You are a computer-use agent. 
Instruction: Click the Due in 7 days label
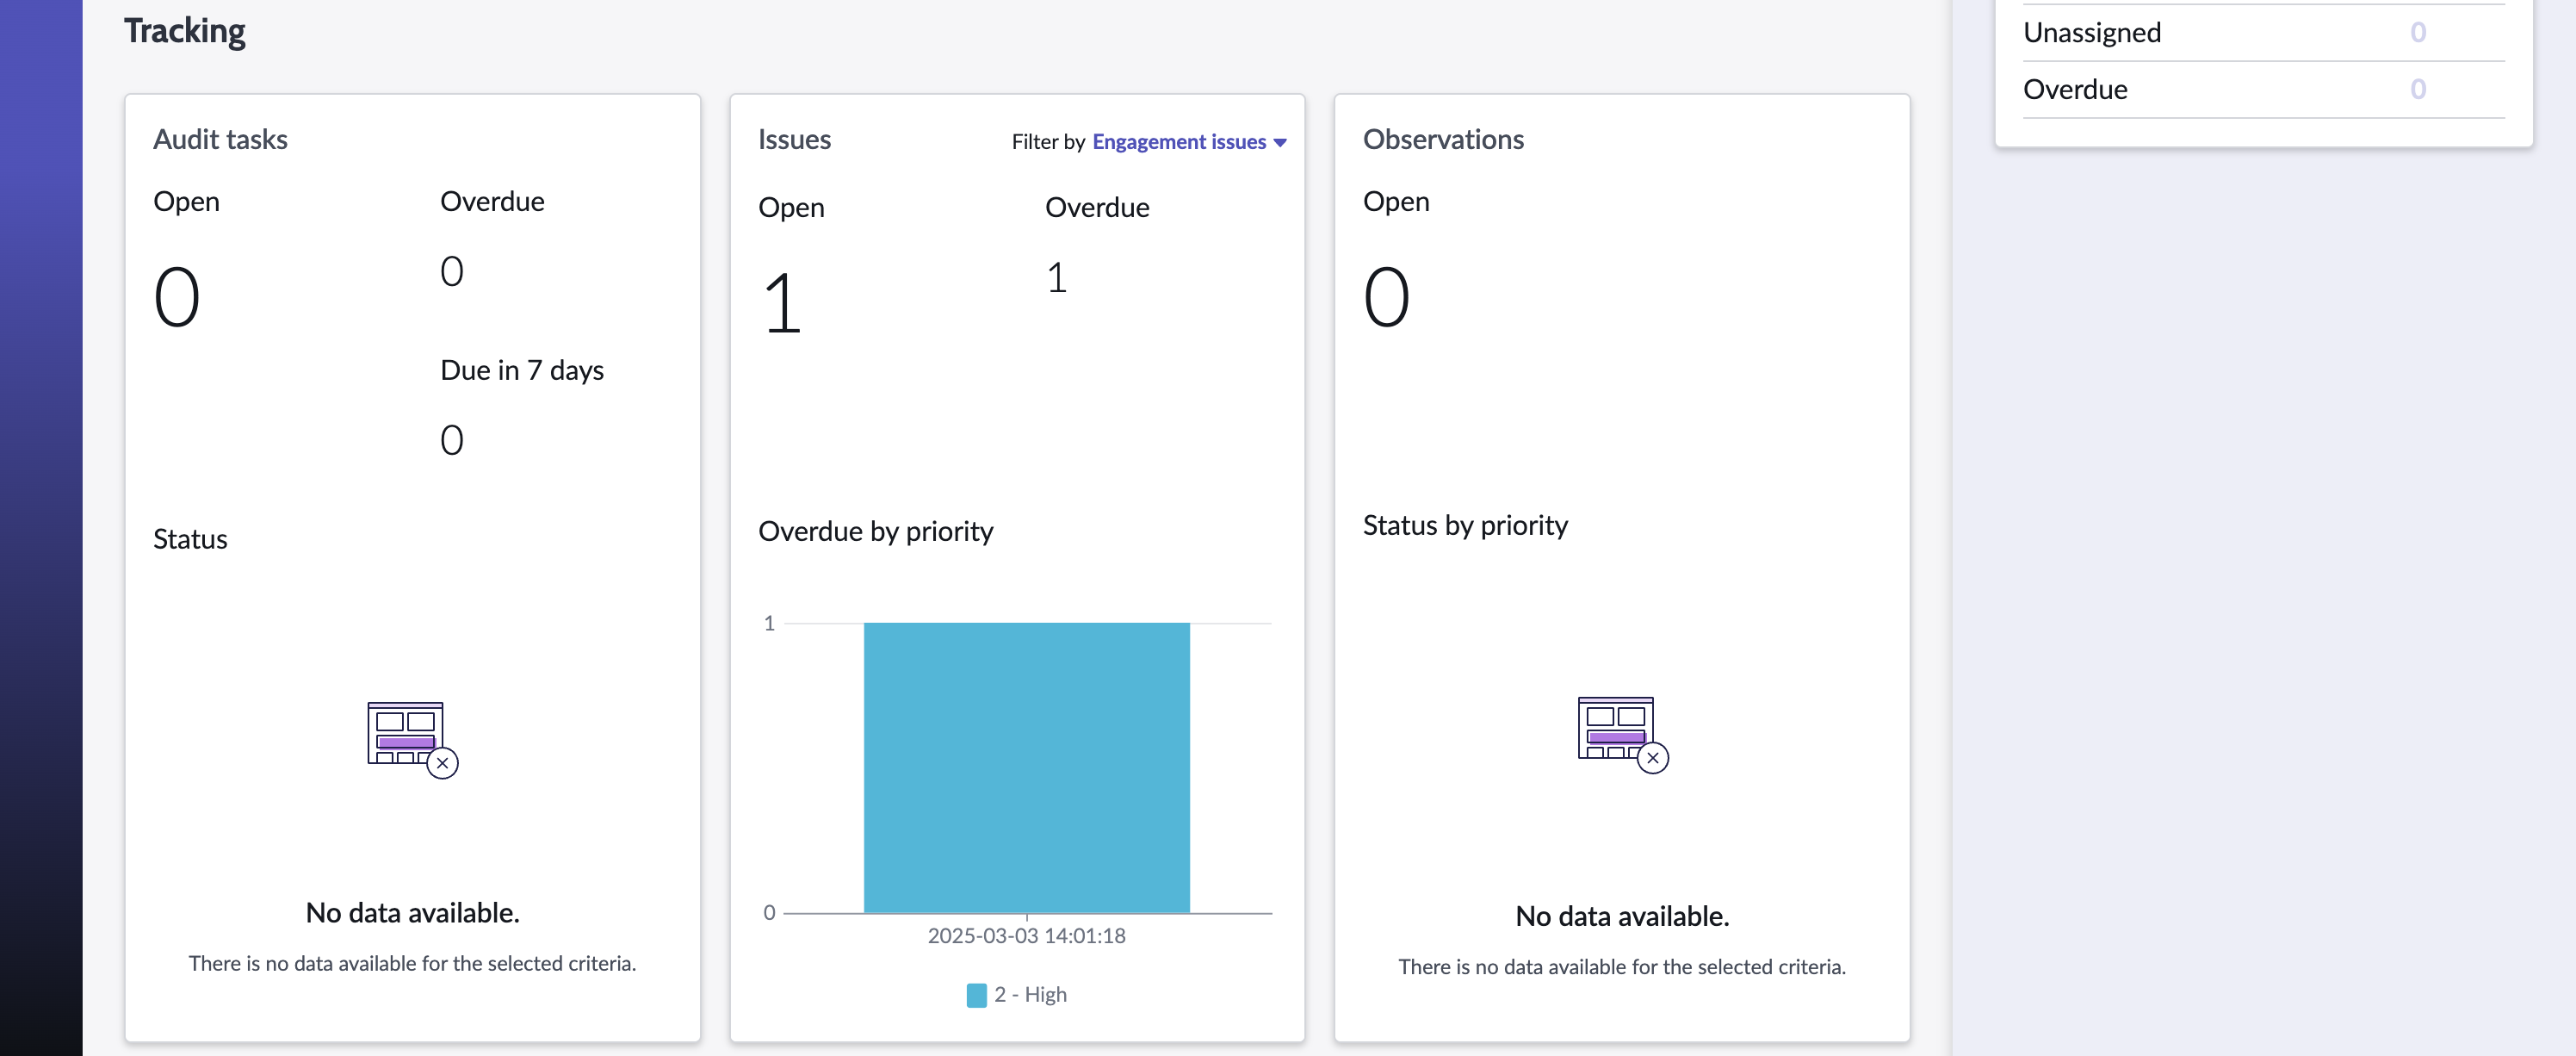tap(522, 370)
